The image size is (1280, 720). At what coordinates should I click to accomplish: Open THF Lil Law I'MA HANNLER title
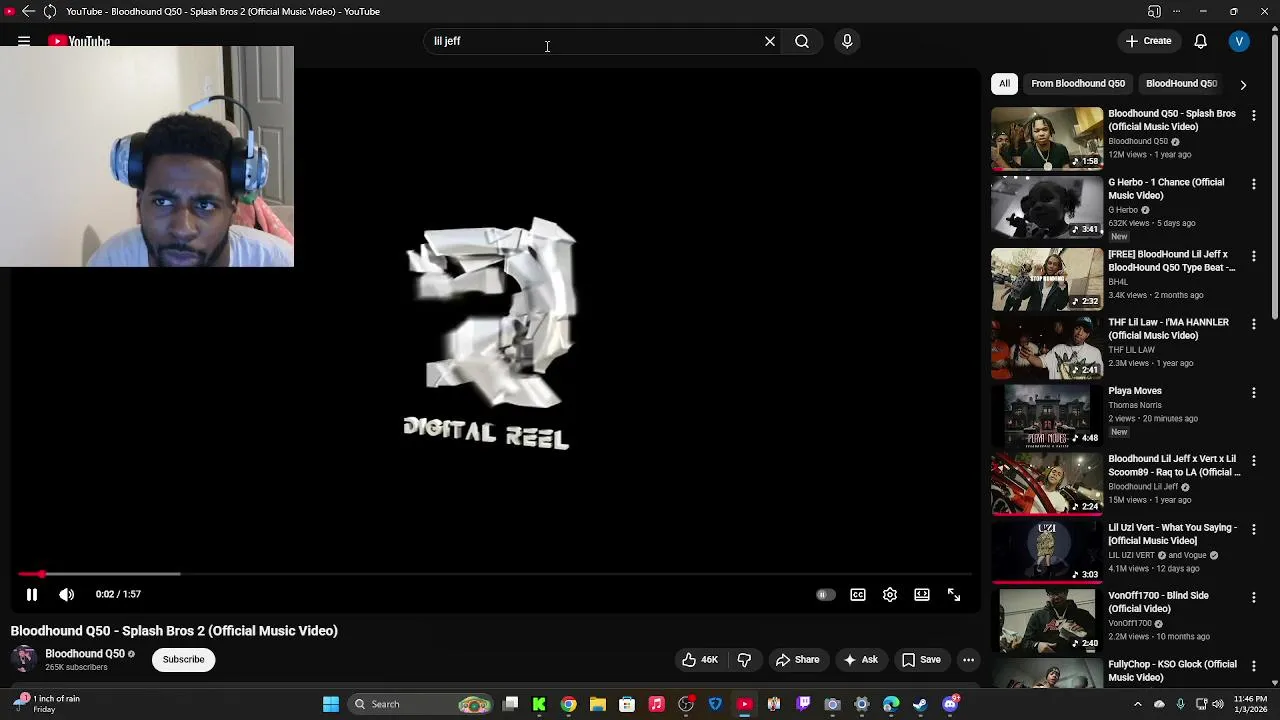pos(1168,329)
